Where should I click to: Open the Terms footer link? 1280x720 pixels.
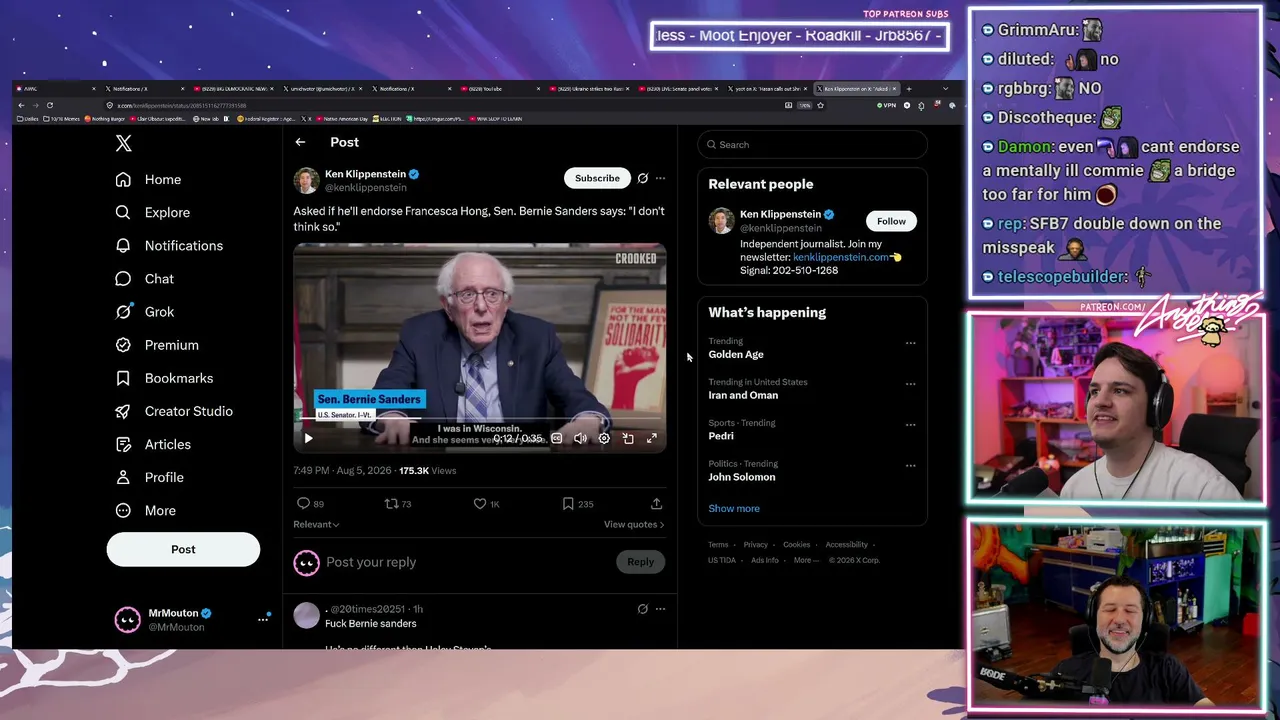point(718,545)
